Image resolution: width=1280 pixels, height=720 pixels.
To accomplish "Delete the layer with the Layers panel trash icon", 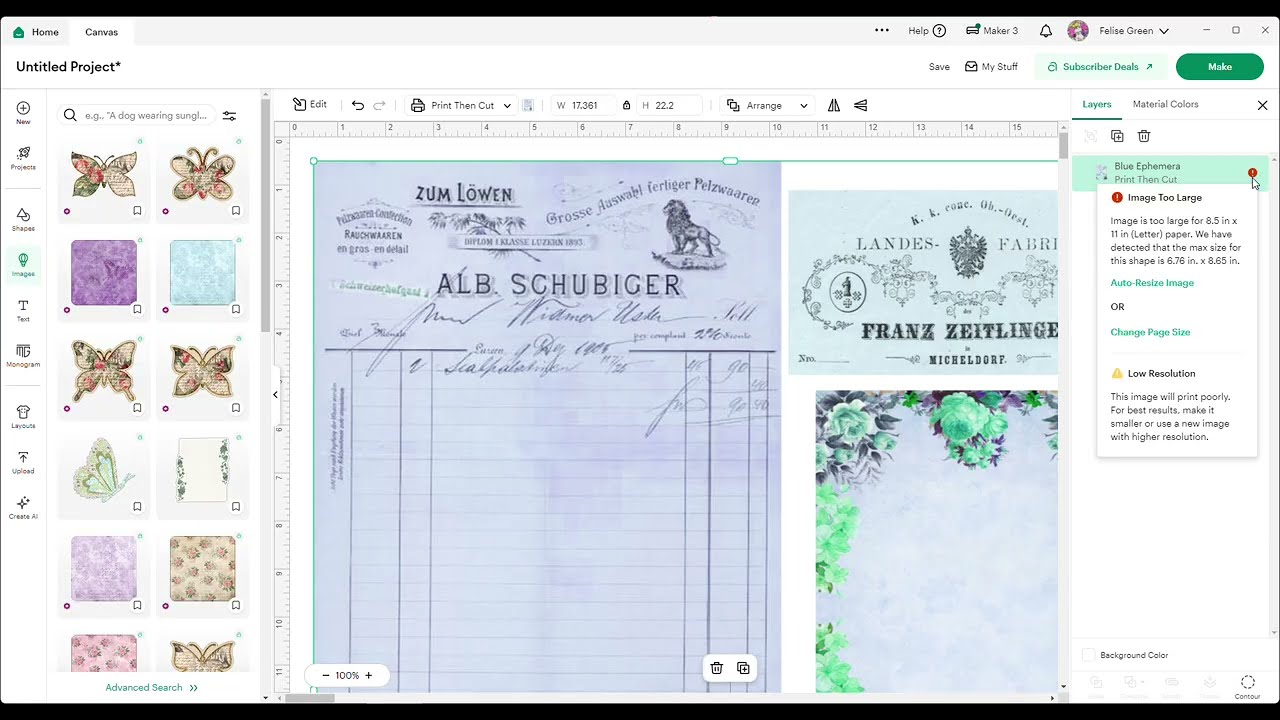I will pyautogui.click(x=1144, y=136).
